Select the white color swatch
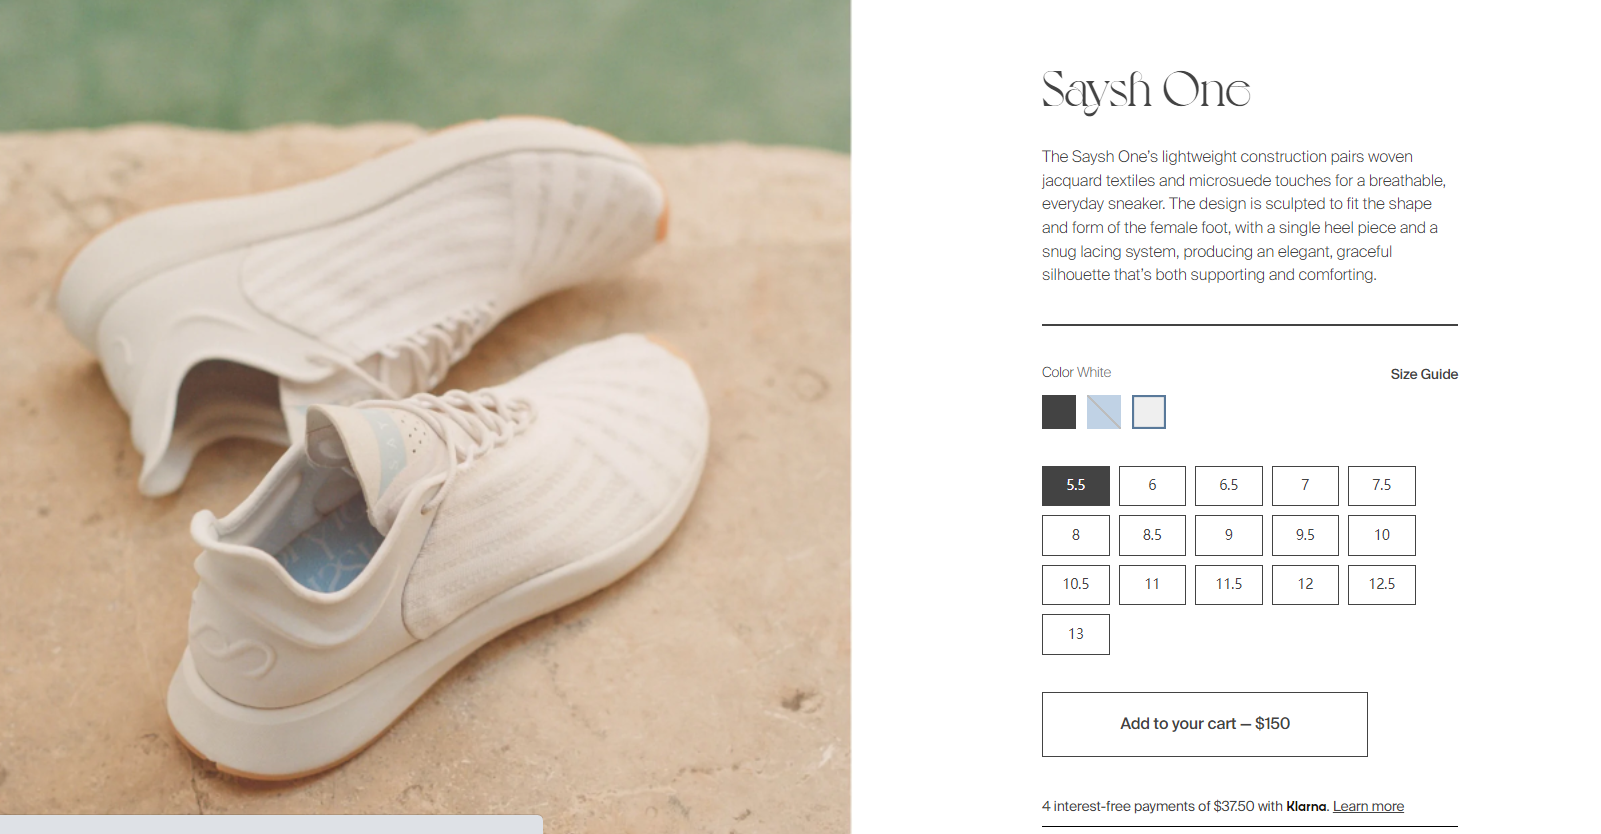 1149,412
